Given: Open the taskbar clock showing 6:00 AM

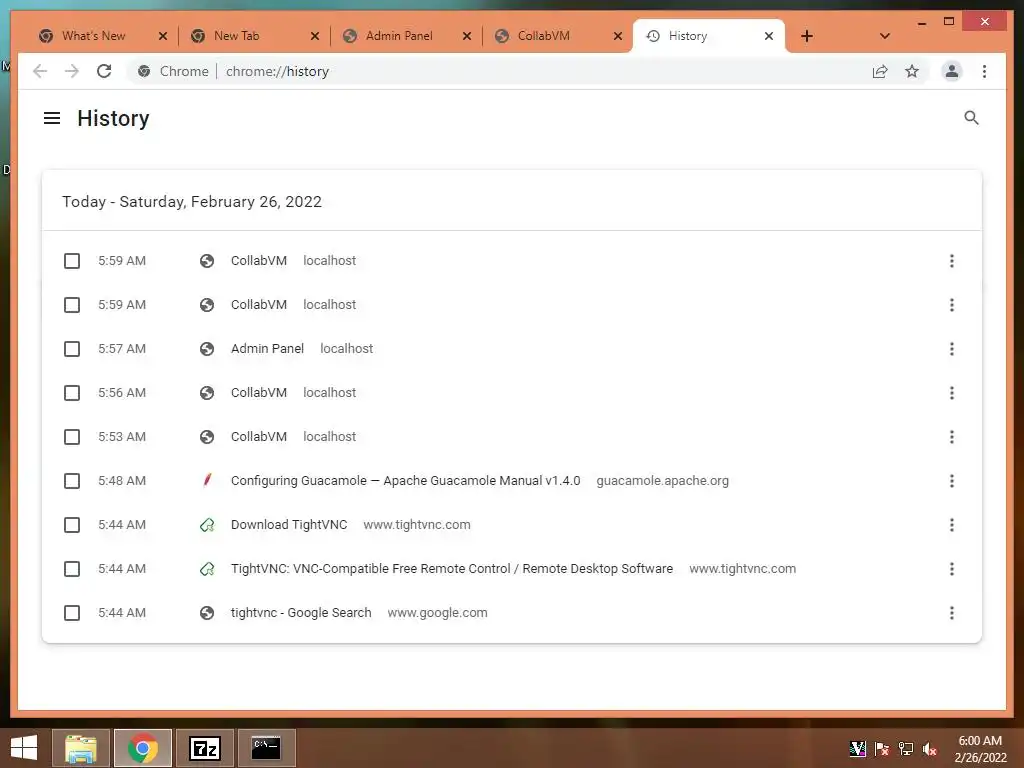Looking at the screenshot, I should [980, 749].
